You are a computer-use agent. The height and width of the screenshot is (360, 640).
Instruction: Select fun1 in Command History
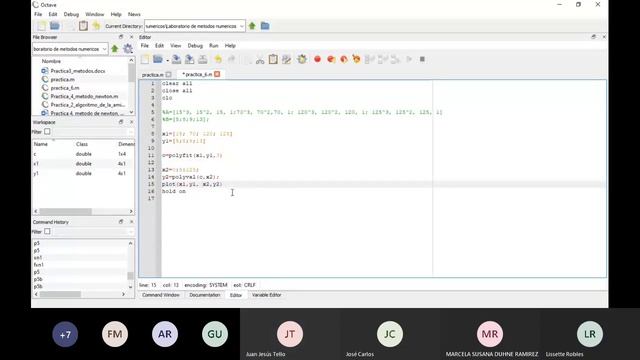coord(39,264)
